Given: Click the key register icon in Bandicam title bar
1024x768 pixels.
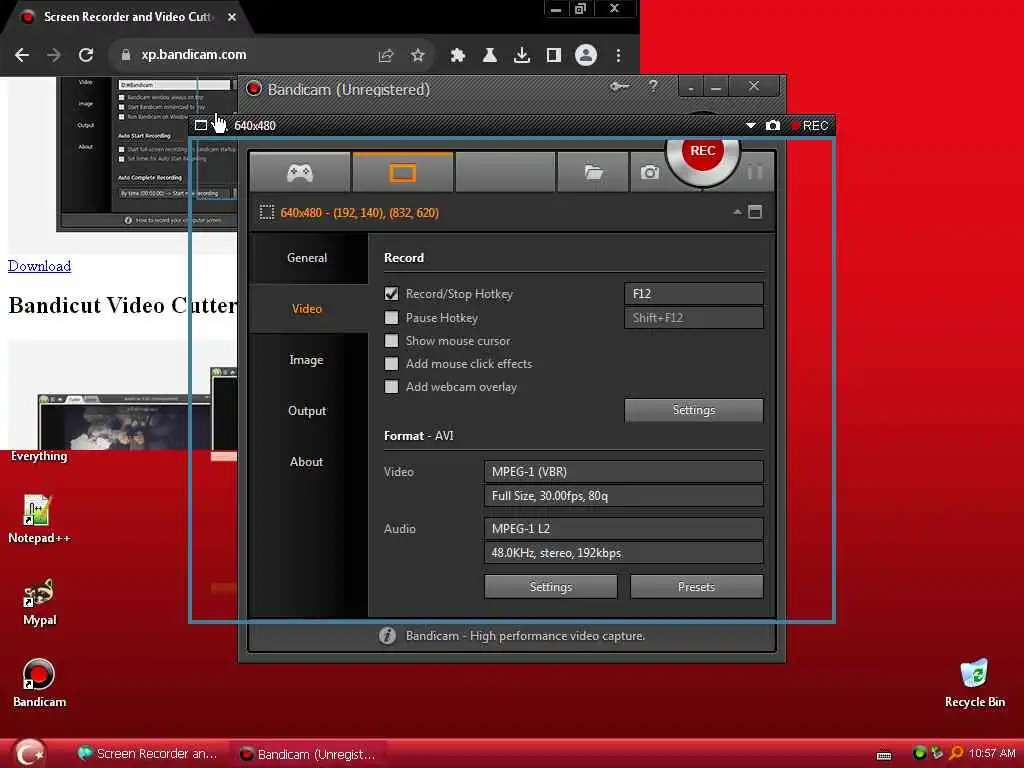Looking at the screenshot, I should 619,86.
